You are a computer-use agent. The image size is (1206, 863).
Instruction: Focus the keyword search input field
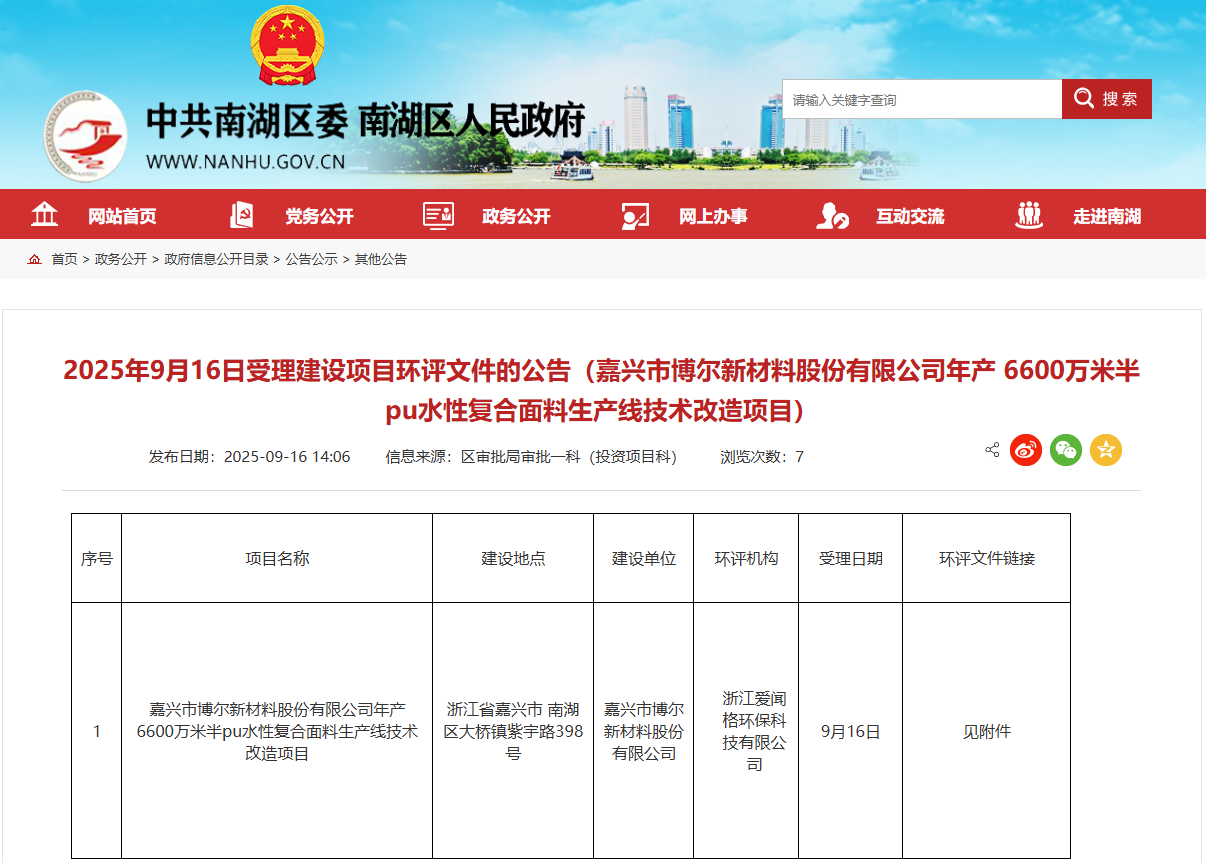pos(922,99)
